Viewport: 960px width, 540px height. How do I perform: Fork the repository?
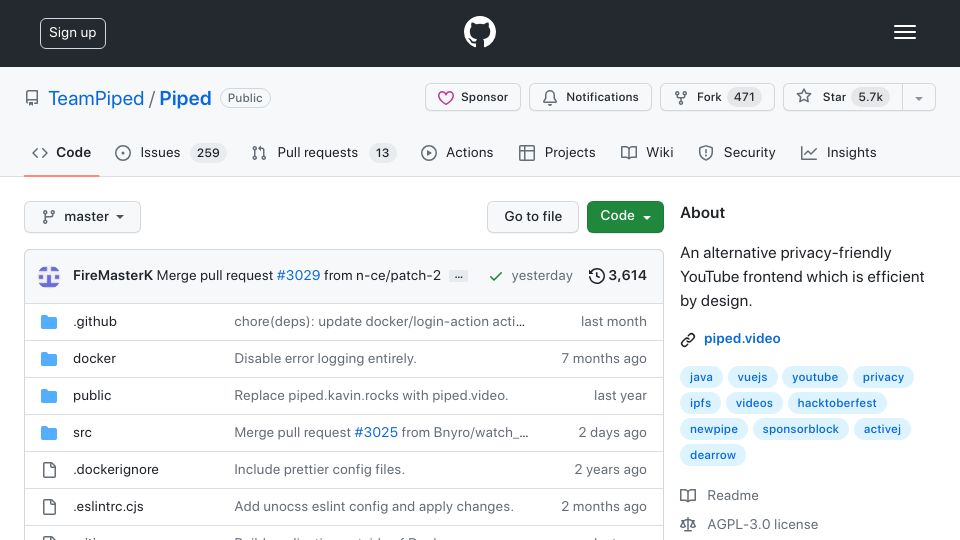click(x=717, y=97)
